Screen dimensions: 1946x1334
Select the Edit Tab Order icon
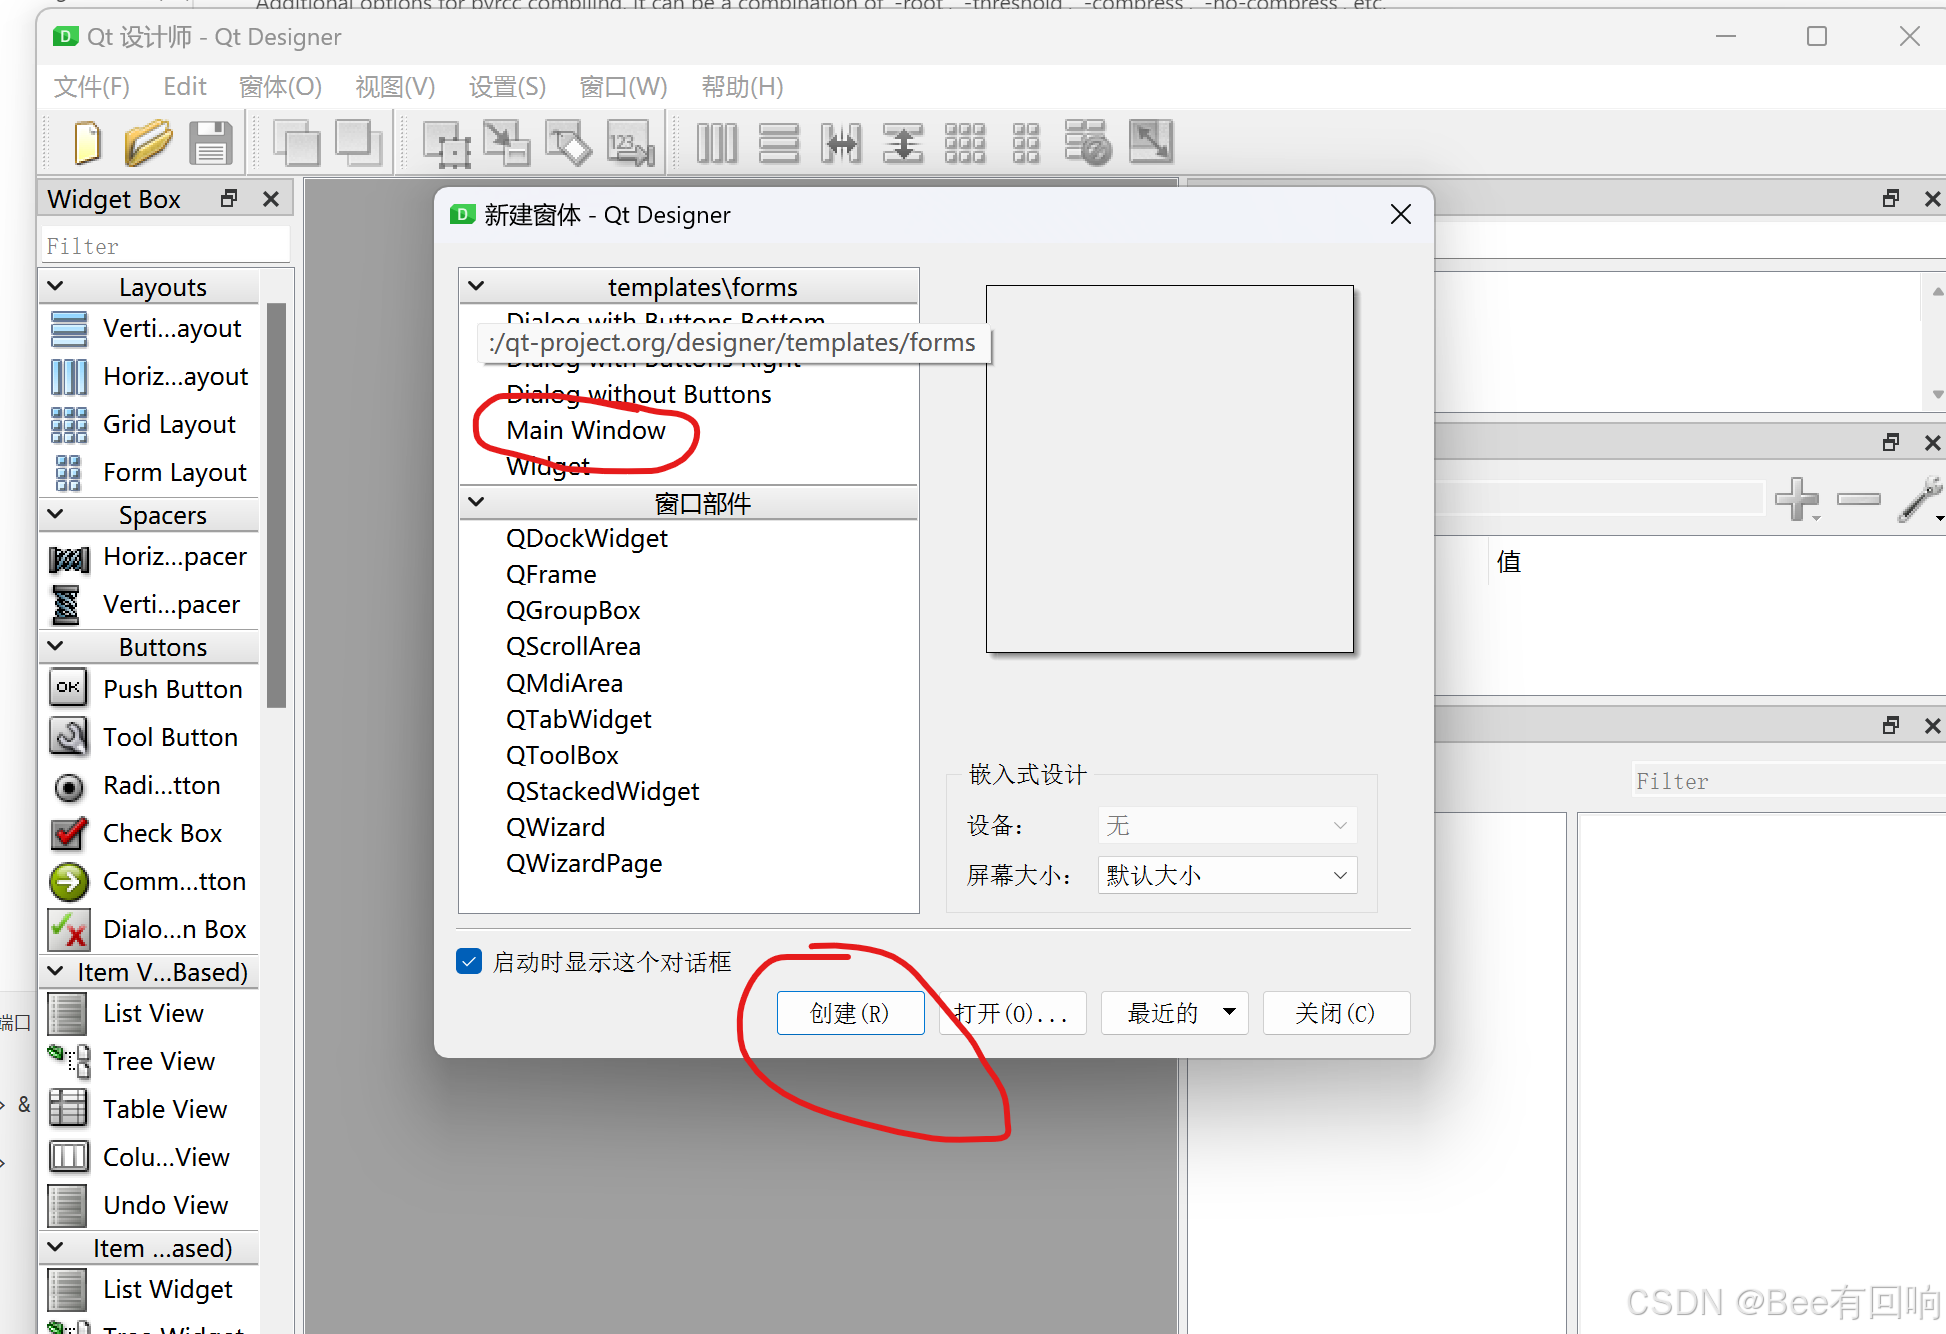631,143
